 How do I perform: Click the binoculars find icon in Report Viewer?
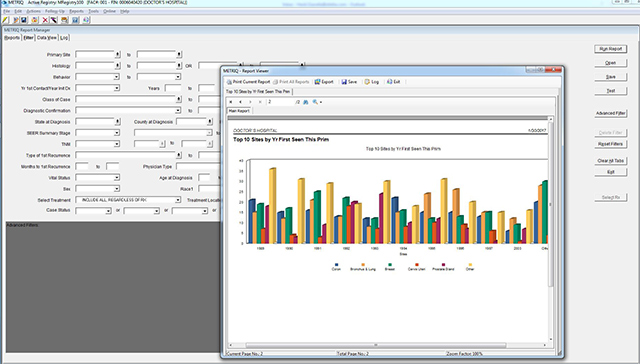[306, 102]
